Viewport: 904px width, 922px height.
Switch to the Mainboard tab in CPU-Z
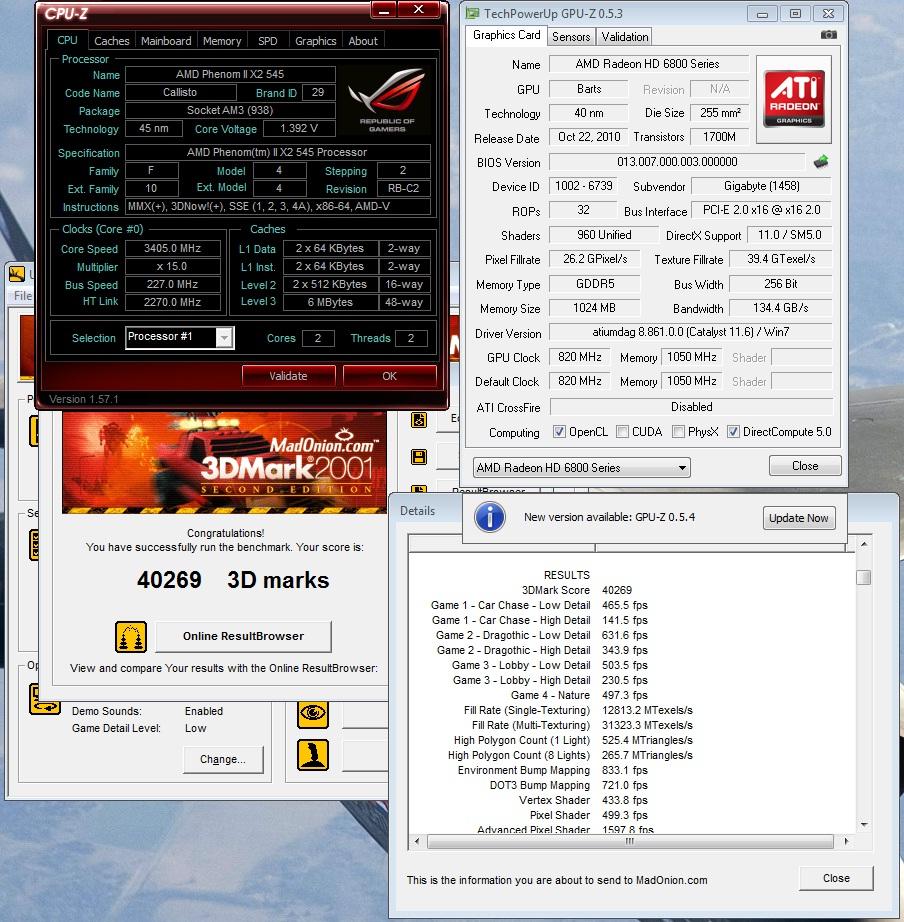point(166,41)
